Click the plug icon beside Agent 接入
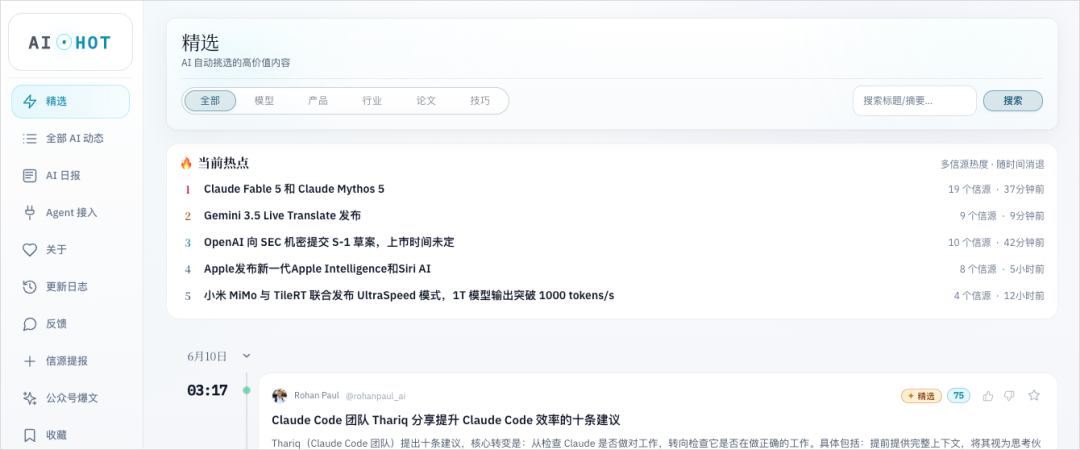The height and width of the screenshot is (450, 1080). click(30, 213)
